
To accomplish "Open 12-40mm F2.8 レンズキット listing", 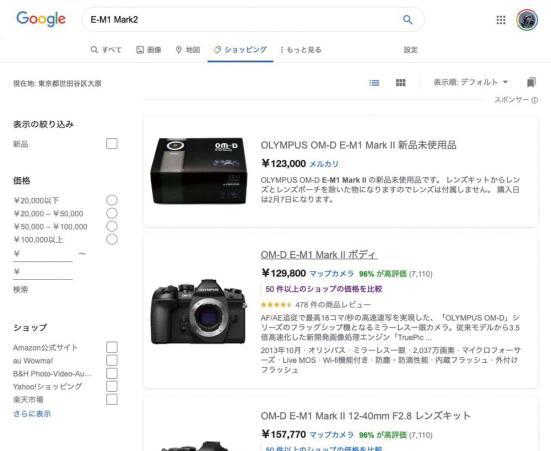I will pos(365,416).
